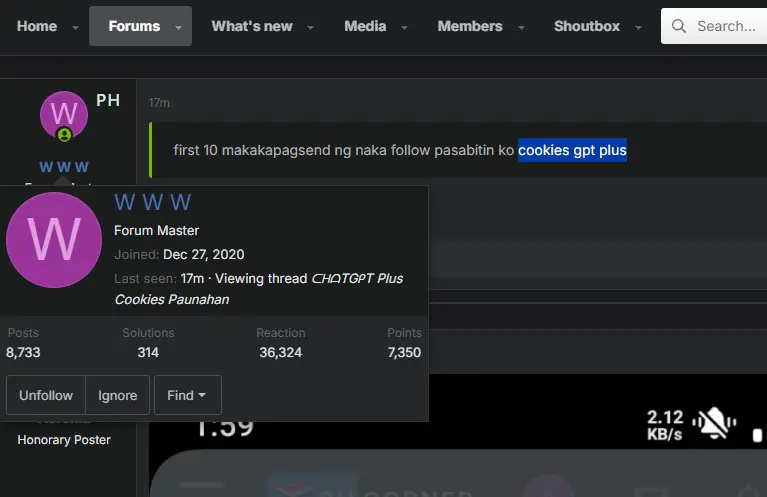Image resolution: width=767 pixels, height=497 pixels.
Task: Expand the Media dropdown arrow
Action: pos(404,27)
